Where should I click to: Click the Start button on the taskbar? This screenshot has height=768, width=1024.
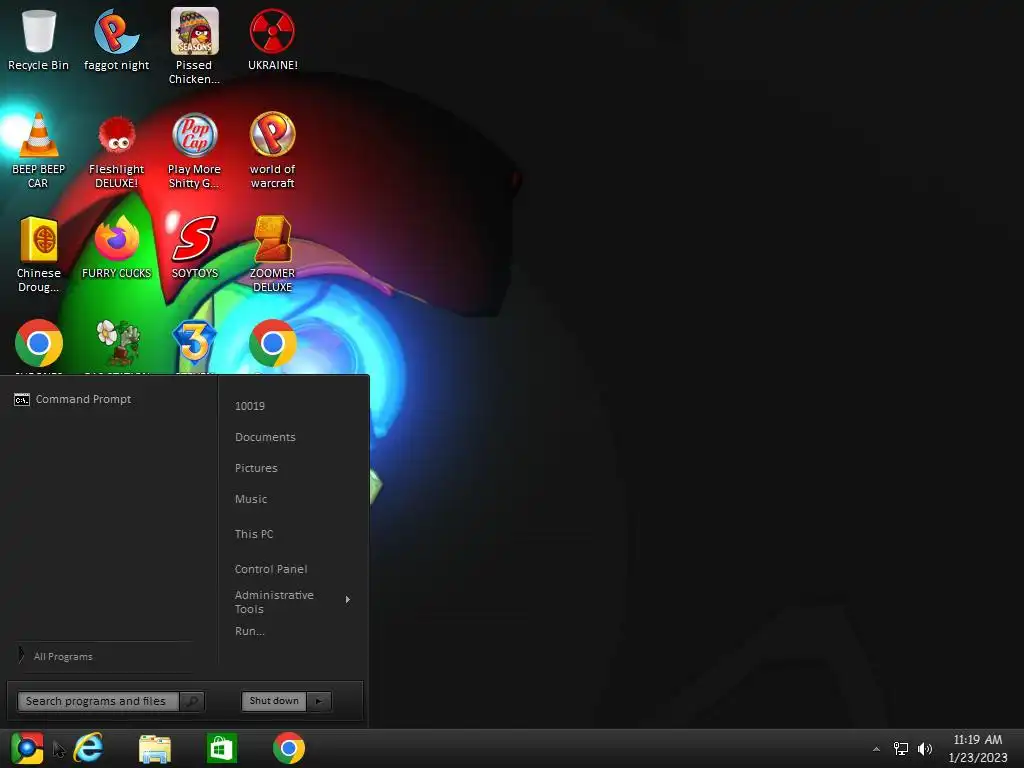click(x=27, y=748)
